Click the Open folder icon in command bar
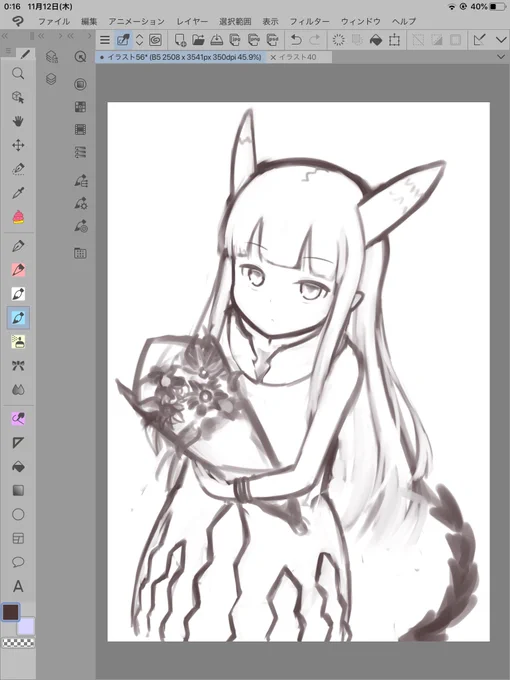This screenshot has height=680, width=510. 198,40
